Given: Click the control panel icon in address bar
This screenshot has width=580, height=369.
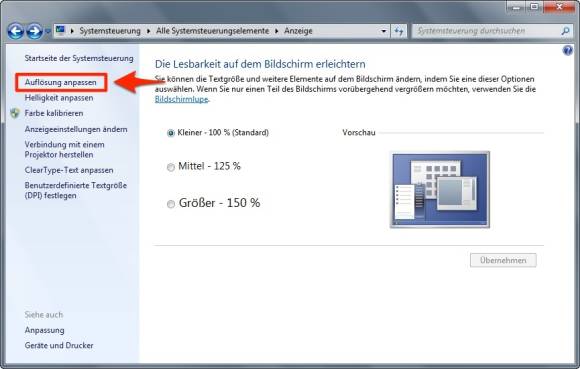Looking at the screenshot, I should click(60, 30).
